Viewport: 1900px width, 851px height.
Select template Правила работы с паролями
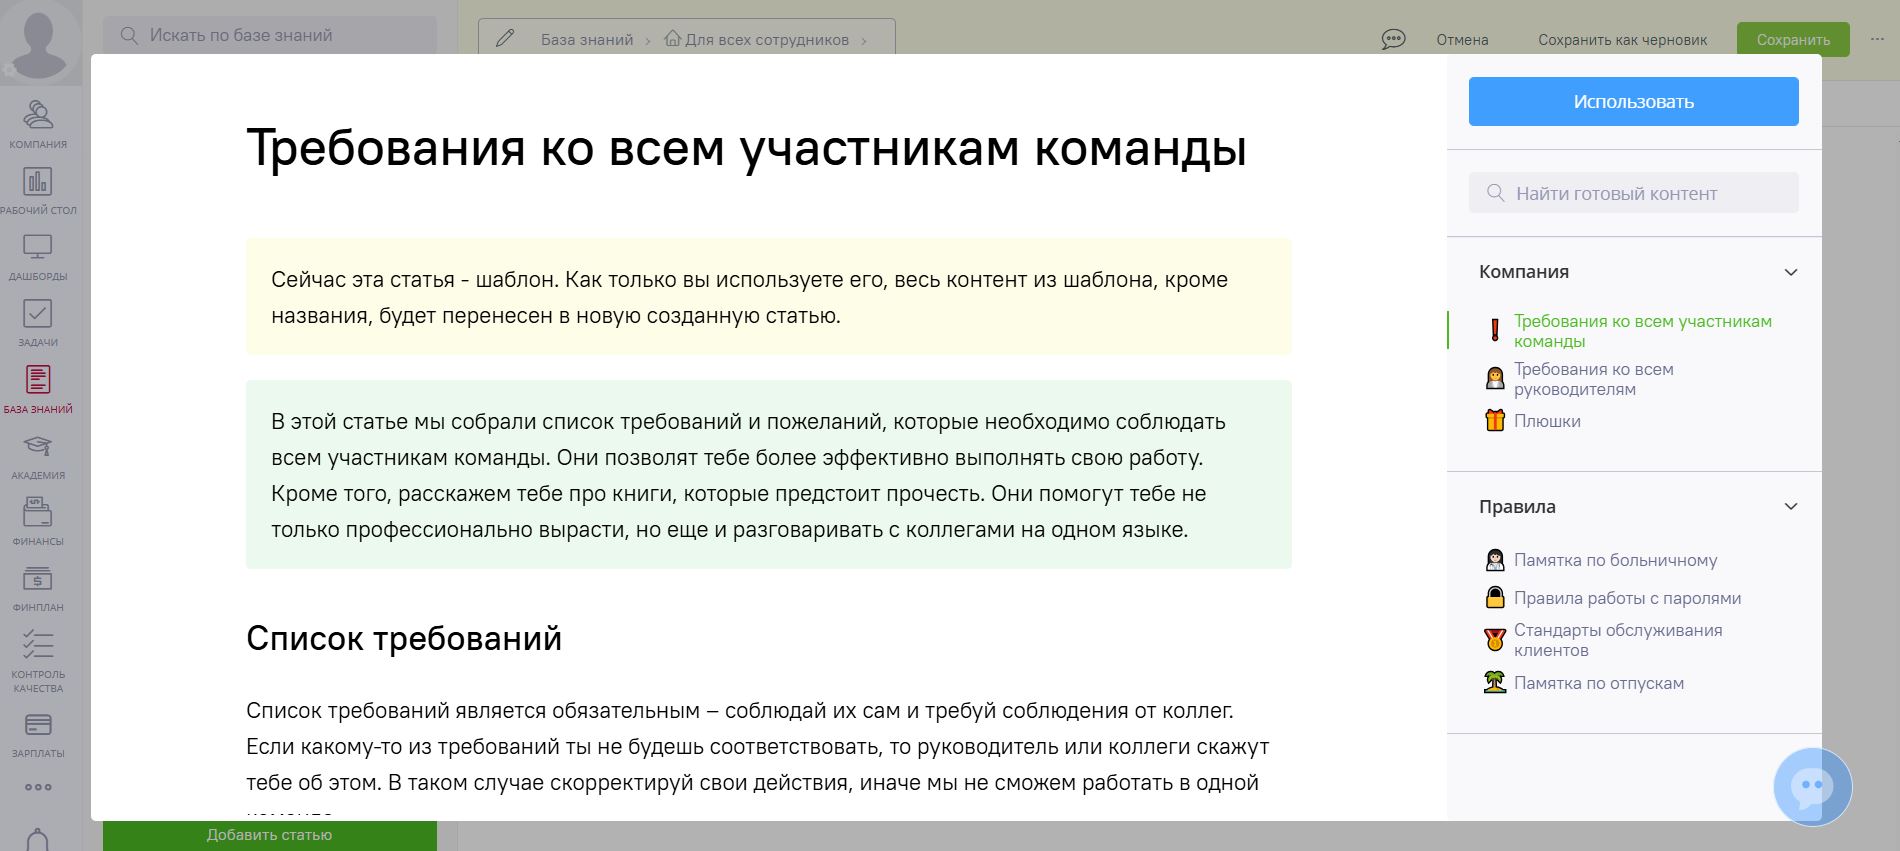(1627, 598)
